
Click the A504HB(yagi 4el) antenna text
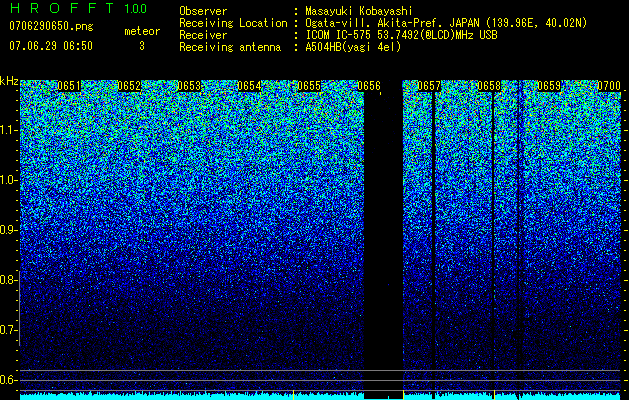353,47
